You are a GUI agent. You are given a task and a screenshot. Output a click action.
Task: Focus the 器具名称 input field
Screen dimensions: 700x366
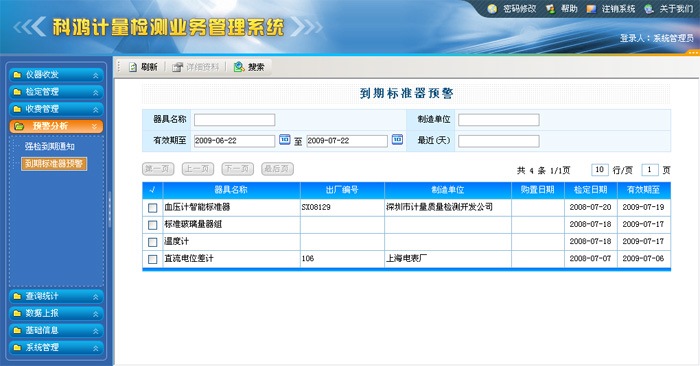pyautogui.click(x=234, y=120)
